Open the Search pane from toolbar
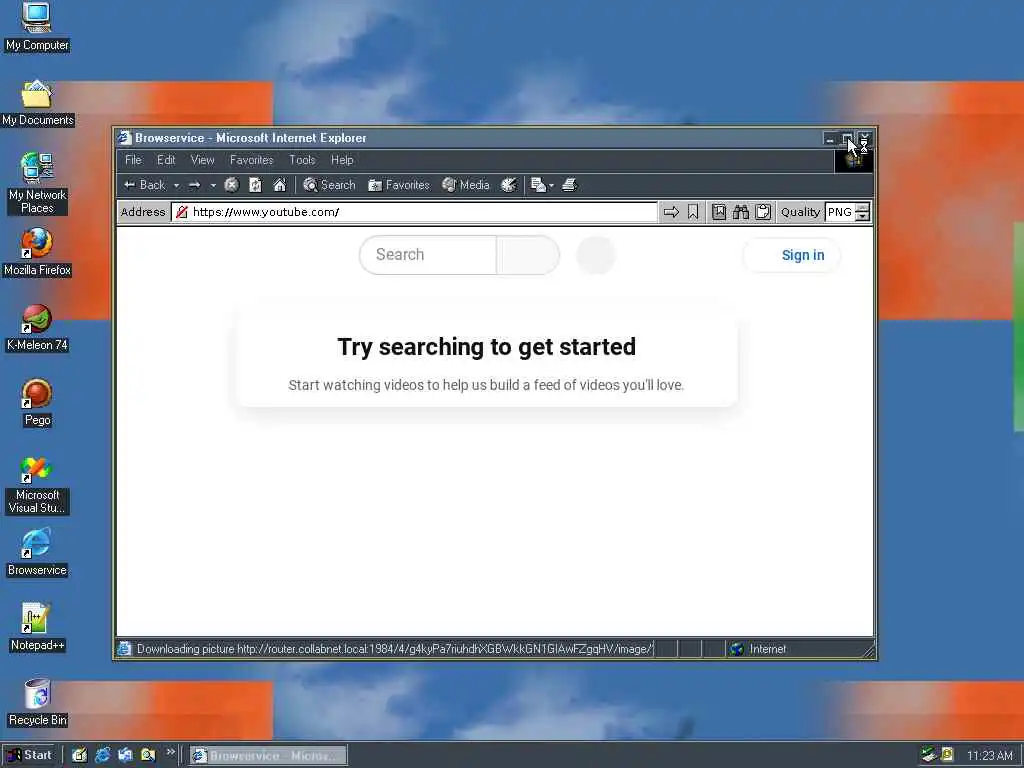Screen dimensions: 1024x768 click(x=329, y=185)
